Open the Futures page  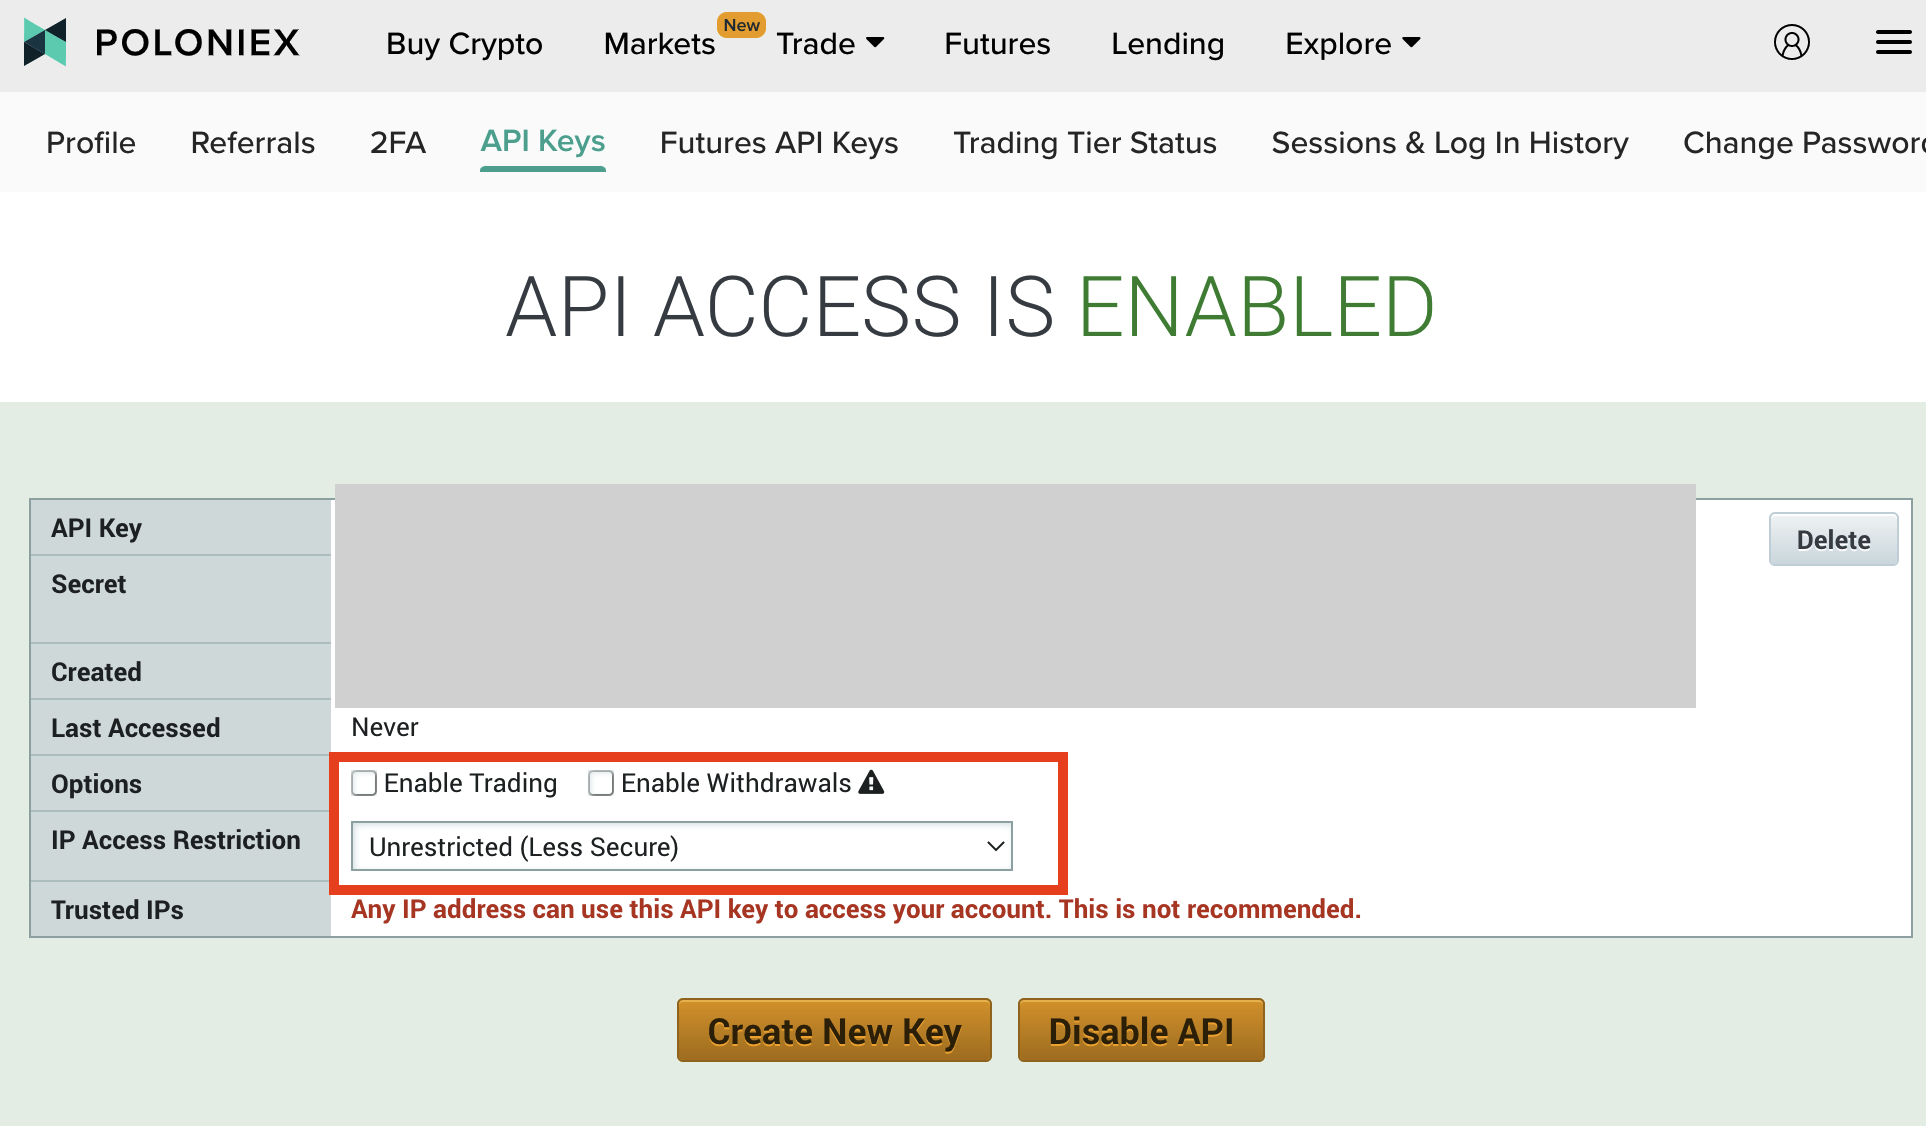[997, 44]
